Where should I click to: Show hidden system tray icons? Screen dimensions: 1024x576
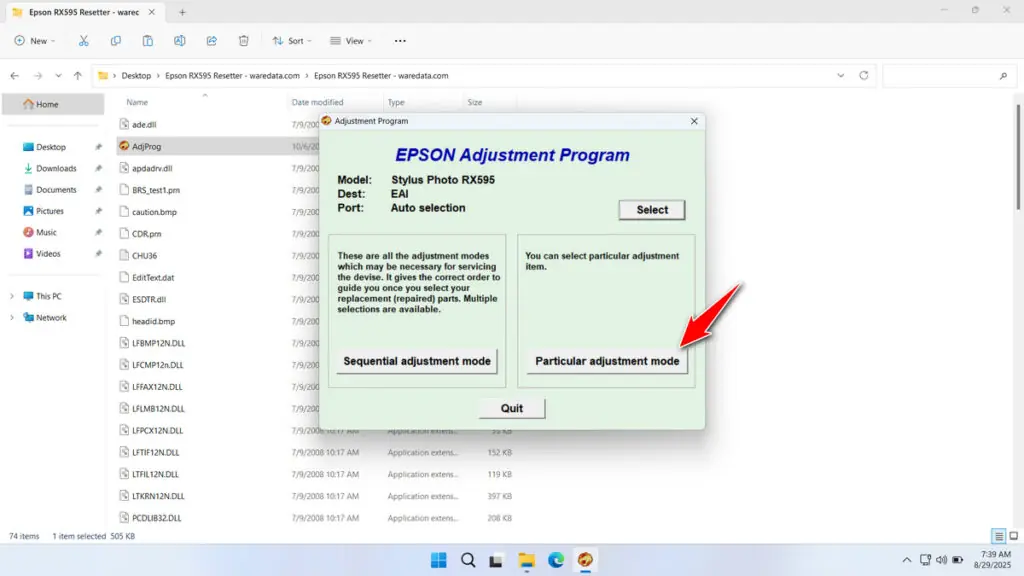click(906, 560)
